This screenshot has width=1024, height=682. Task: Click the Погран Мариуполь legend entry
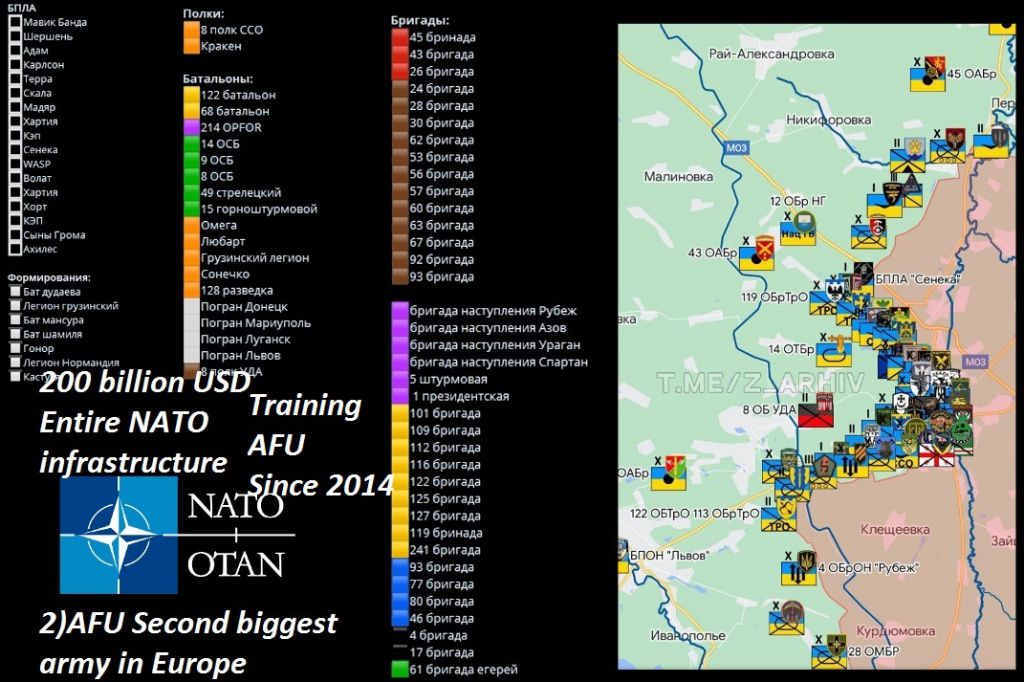point(255,323)
